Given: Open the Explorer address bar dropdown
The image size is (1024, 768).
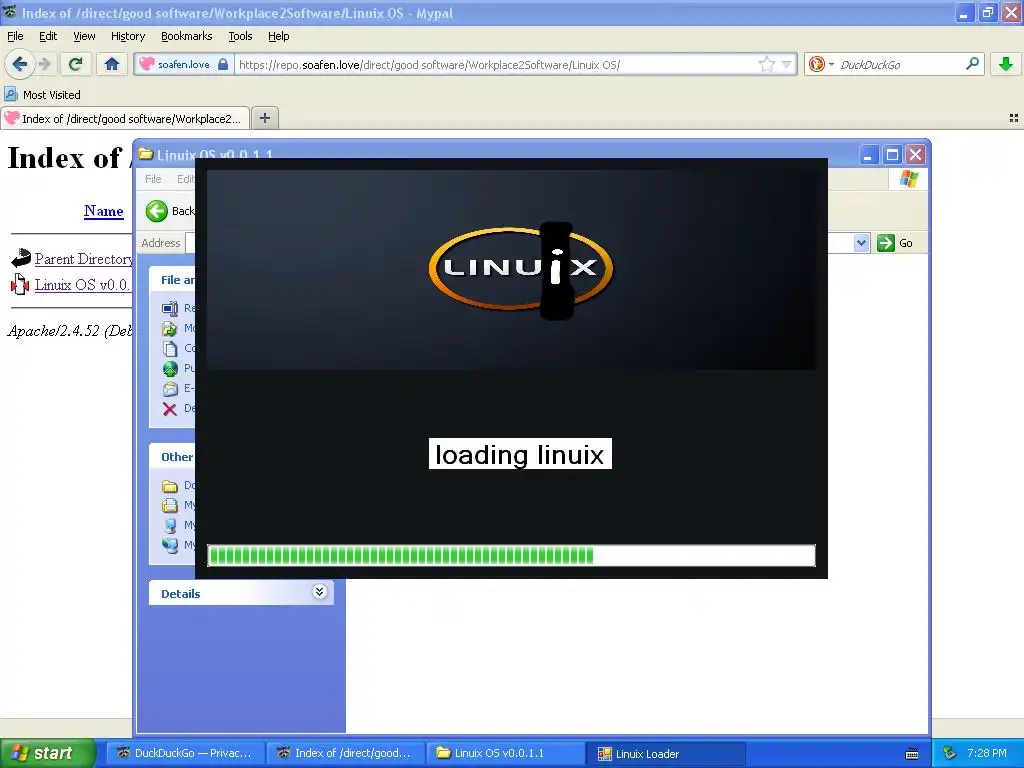Looking at the screenshot, I should coord(861,243).
